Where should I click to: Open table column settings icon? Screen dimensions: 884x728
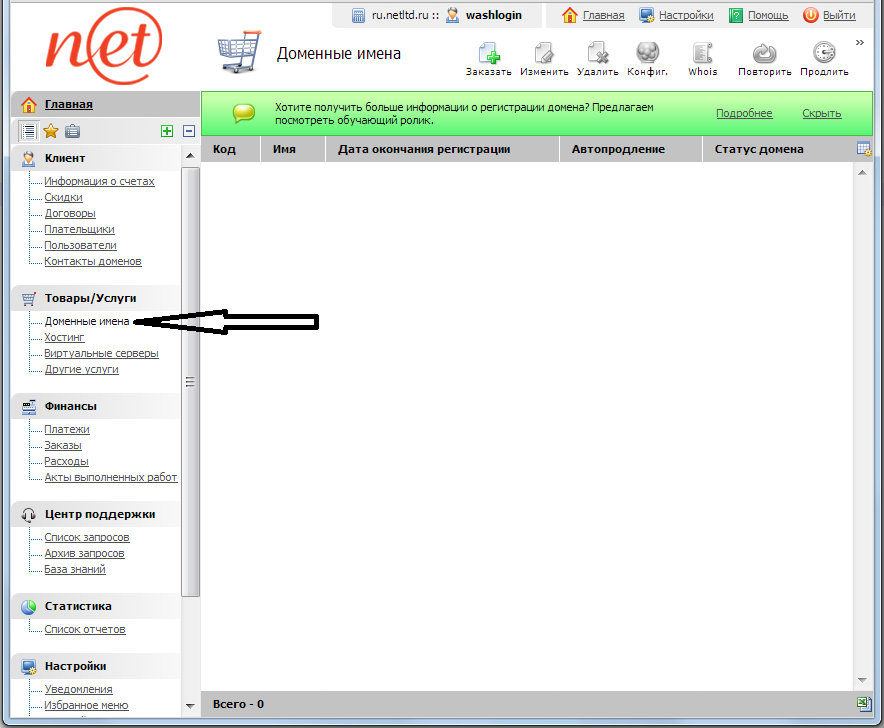[x=864, y=149]
